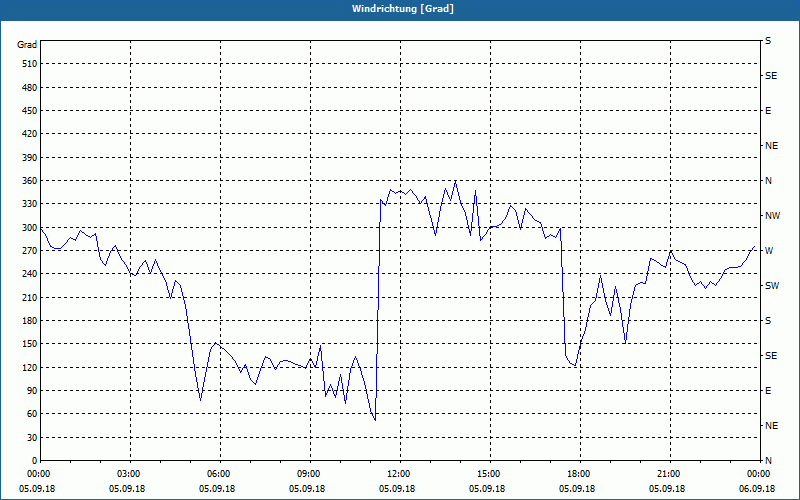Image resolution: width=800 pixels, height=500 pixels.
Task: Click the 09:00 time axis label
Action: click(310, 473)
